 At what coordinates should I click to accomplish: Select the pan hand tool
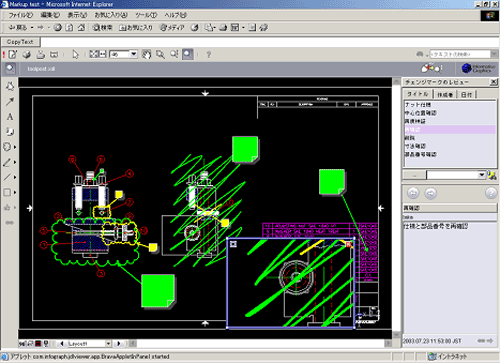tap(146, 54)
